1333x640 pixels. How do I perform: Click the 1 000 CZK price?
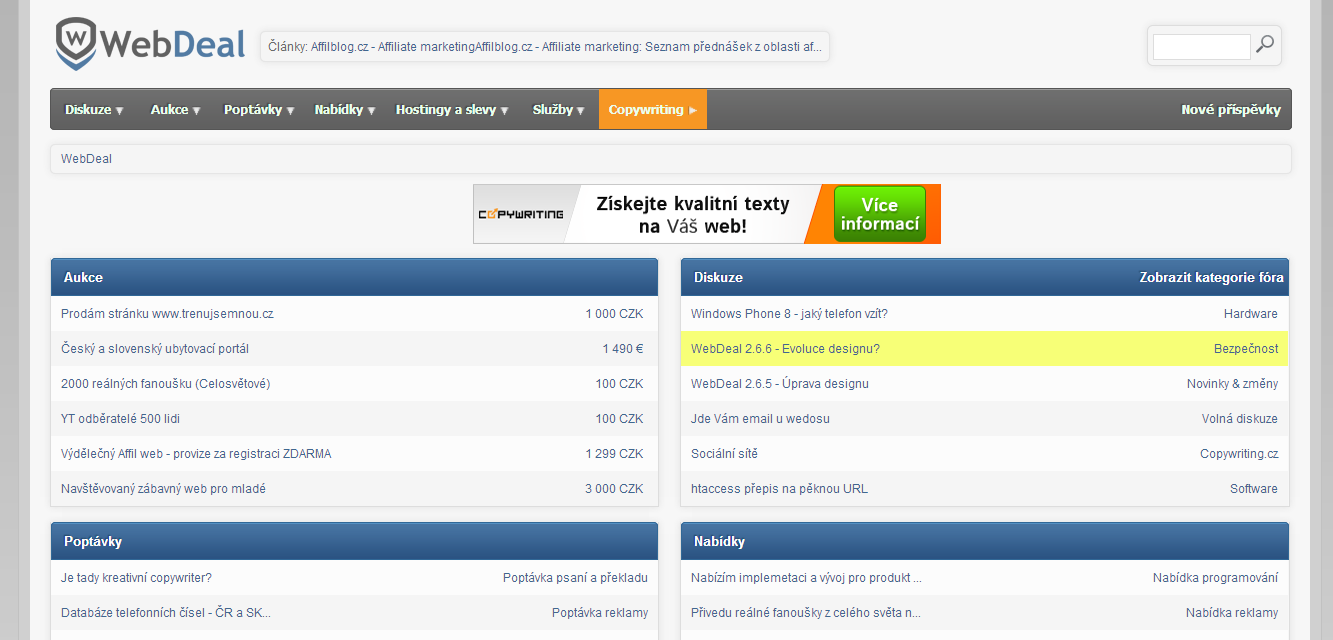614,314
